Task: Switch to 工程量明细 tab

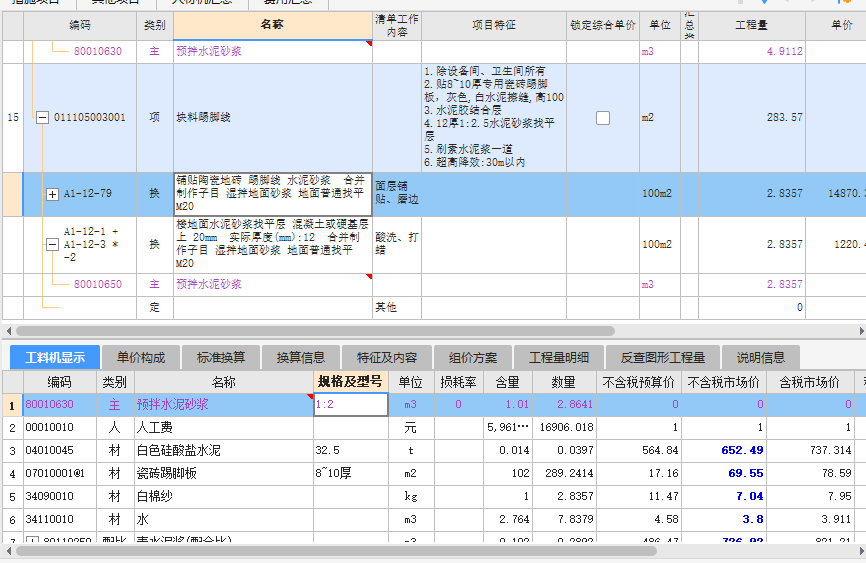Action: coord(558,357)
